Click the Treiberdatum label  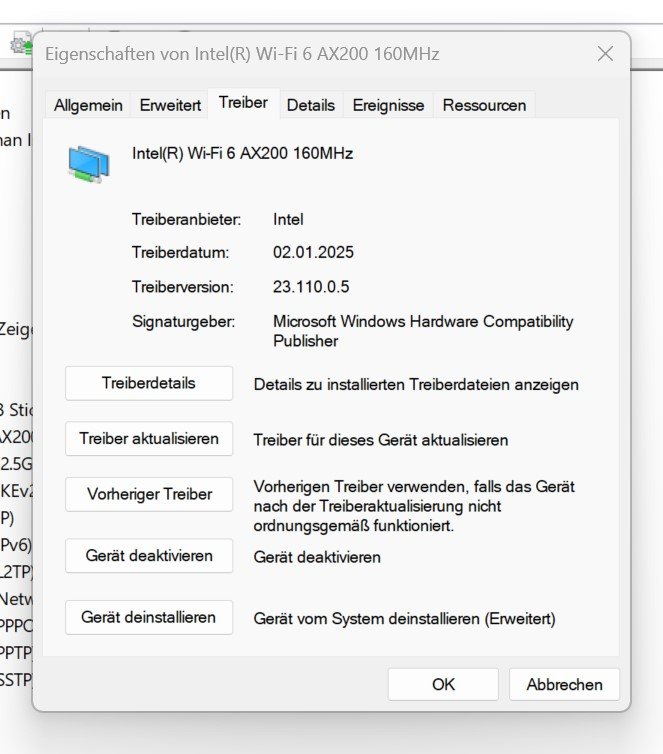click(180, 252)
